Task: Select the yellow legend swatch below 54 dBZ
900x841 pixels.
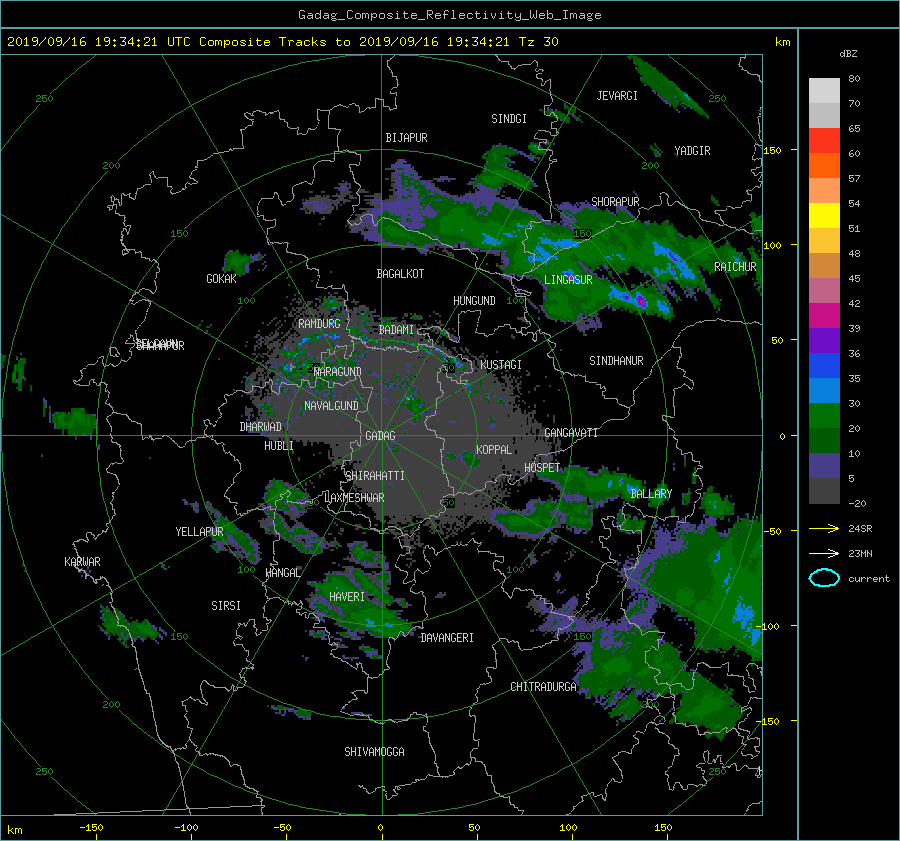Action: coord(824,215)
